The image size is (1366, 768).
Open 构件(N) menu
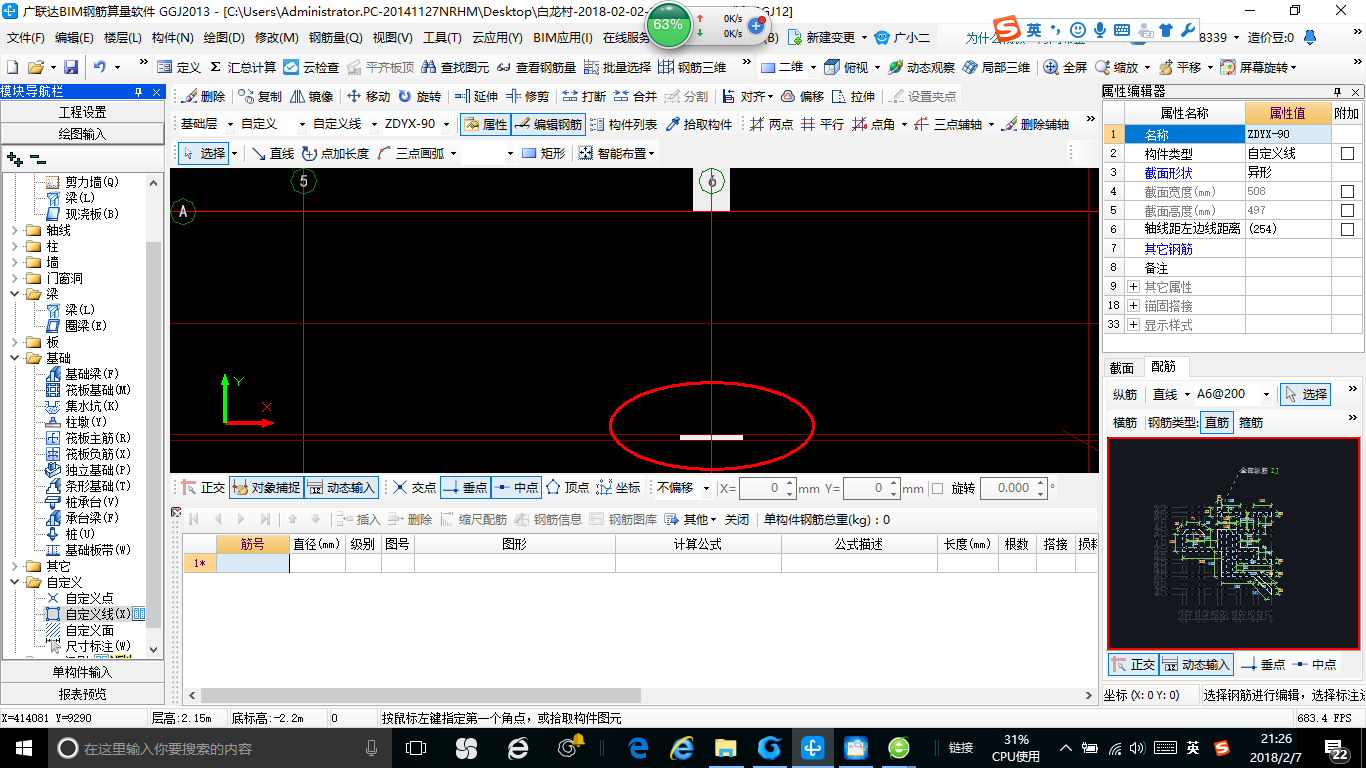[173, 38]
